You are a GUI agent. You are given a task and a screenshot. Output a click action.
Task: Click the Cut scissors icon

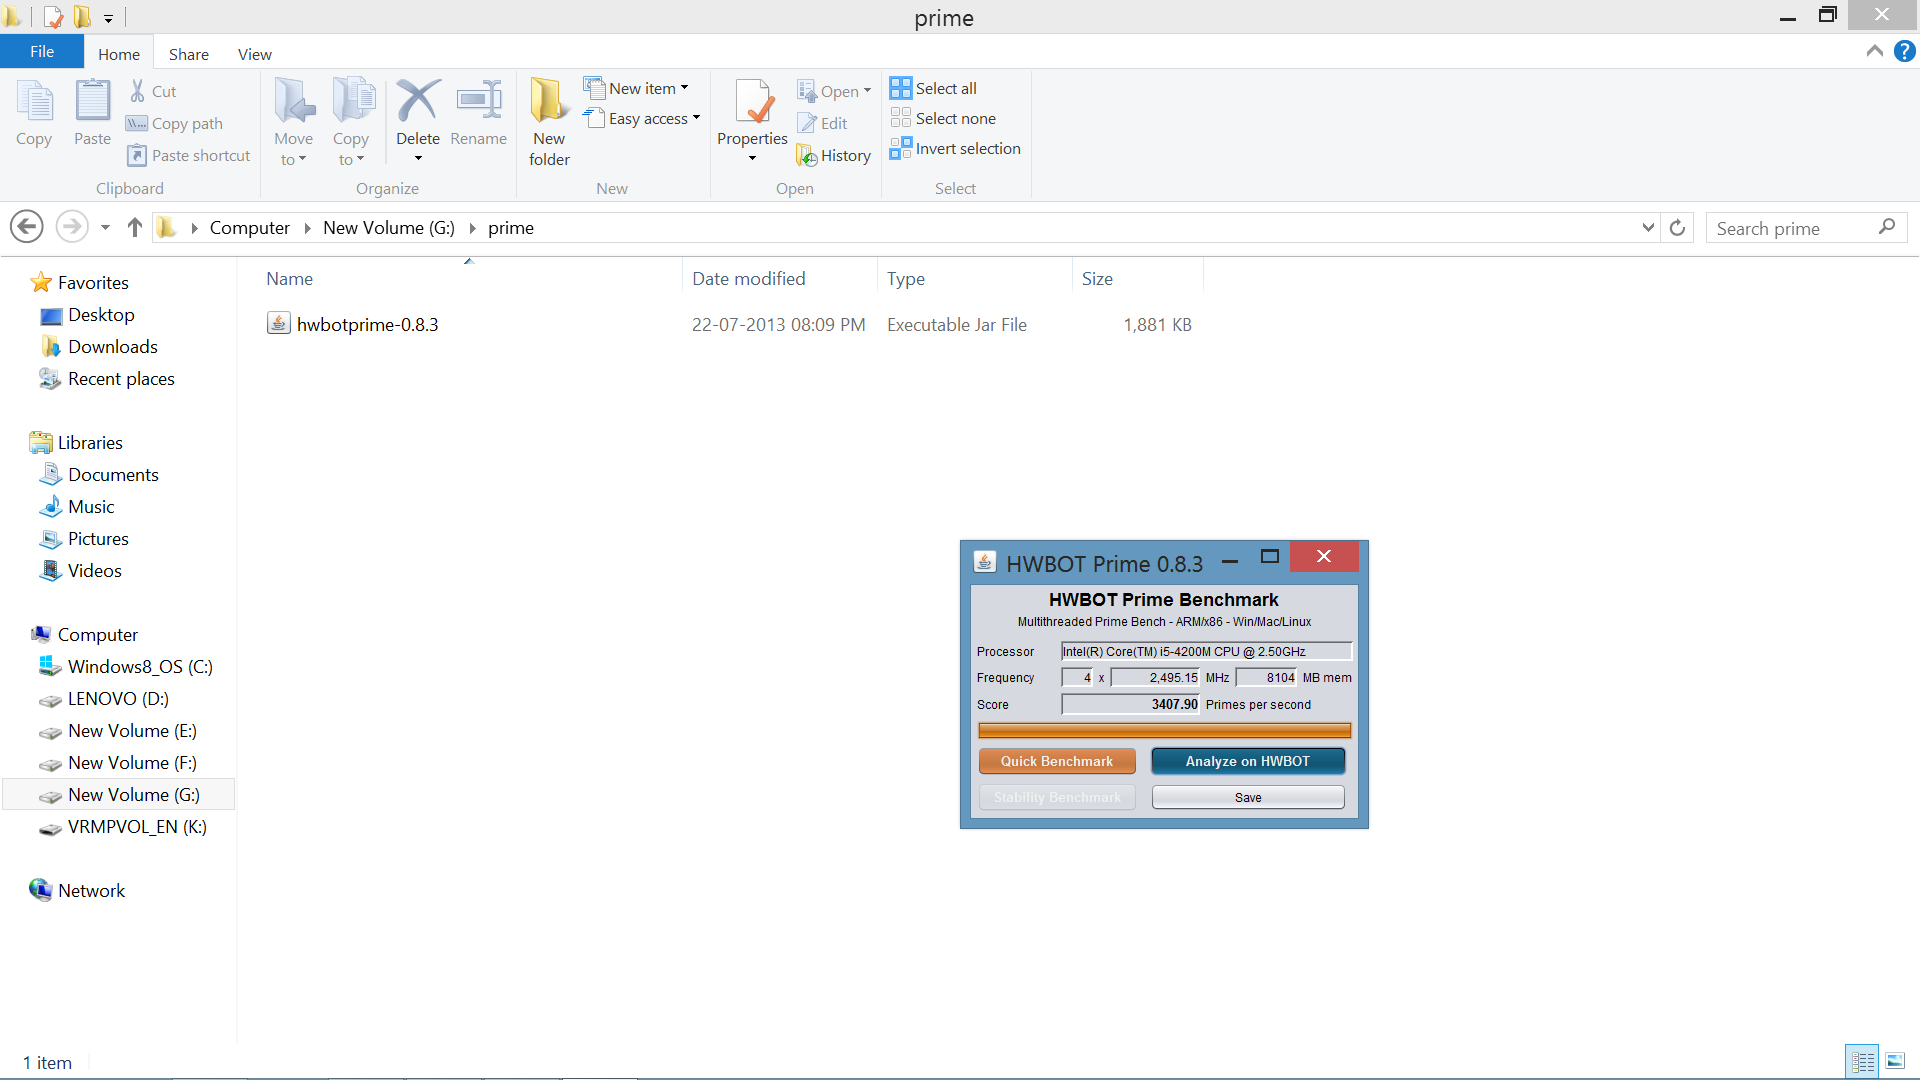tap(138, 91)
